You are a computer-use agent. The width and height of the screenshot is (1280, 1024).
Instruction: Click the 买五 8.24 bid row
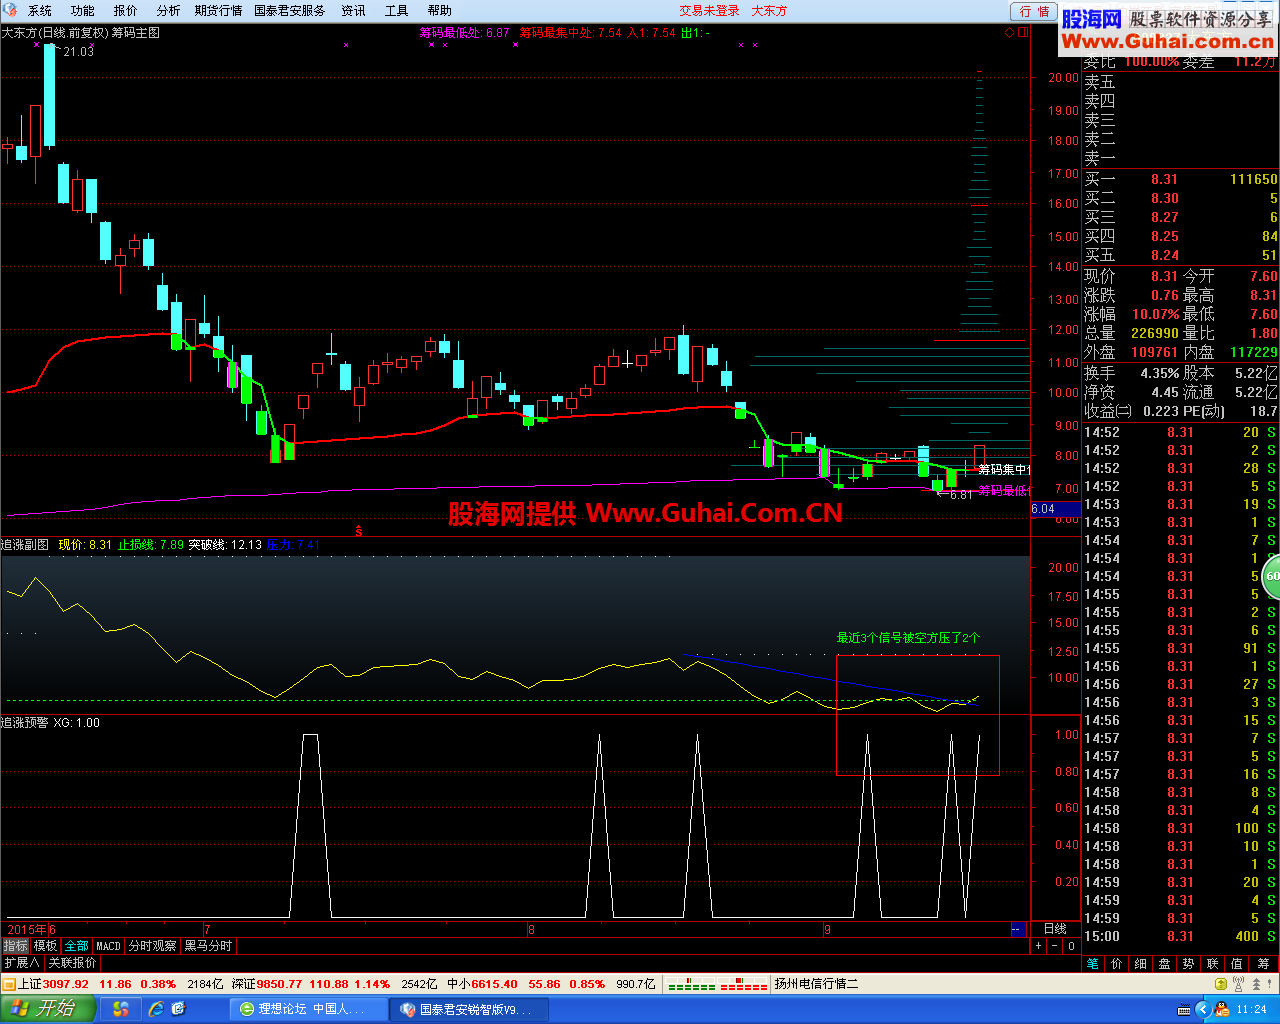tap(1181, 255)
